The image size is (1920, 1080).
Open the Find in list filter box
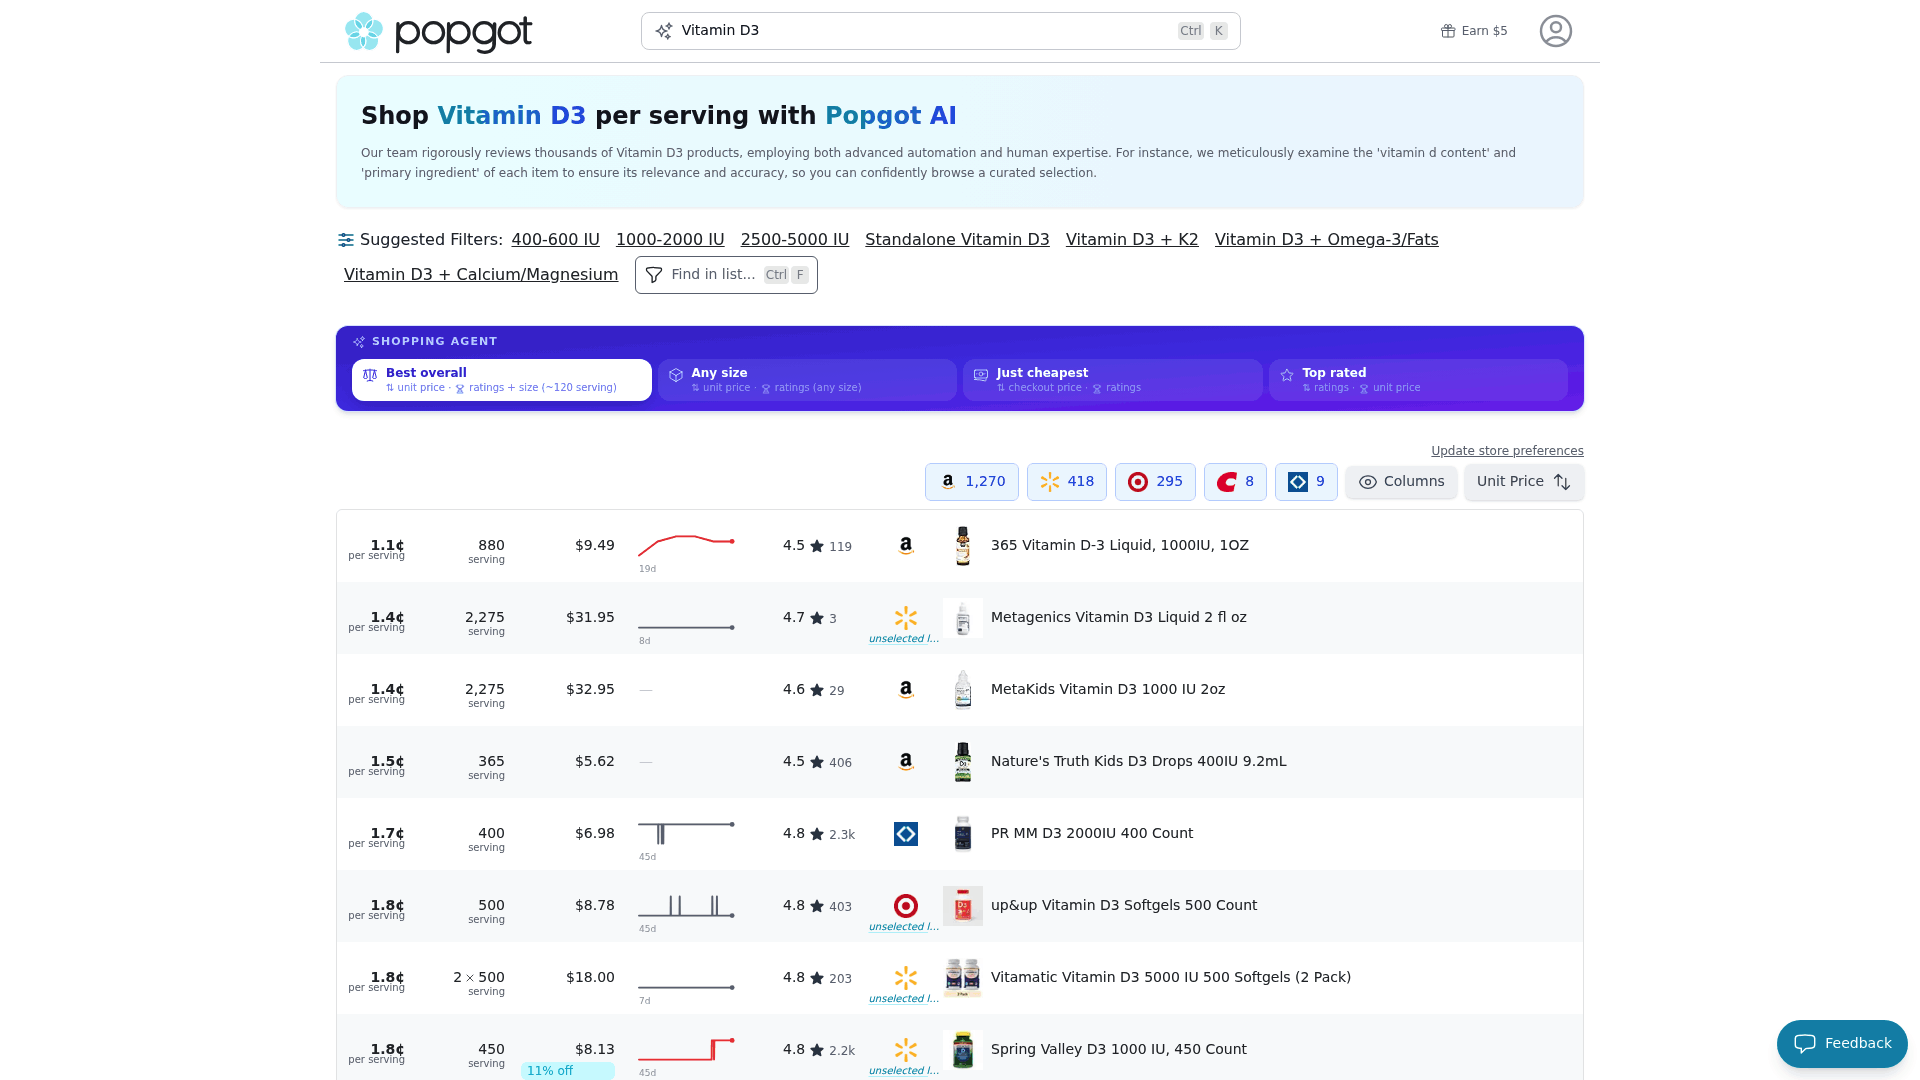(x=726, y=275)
